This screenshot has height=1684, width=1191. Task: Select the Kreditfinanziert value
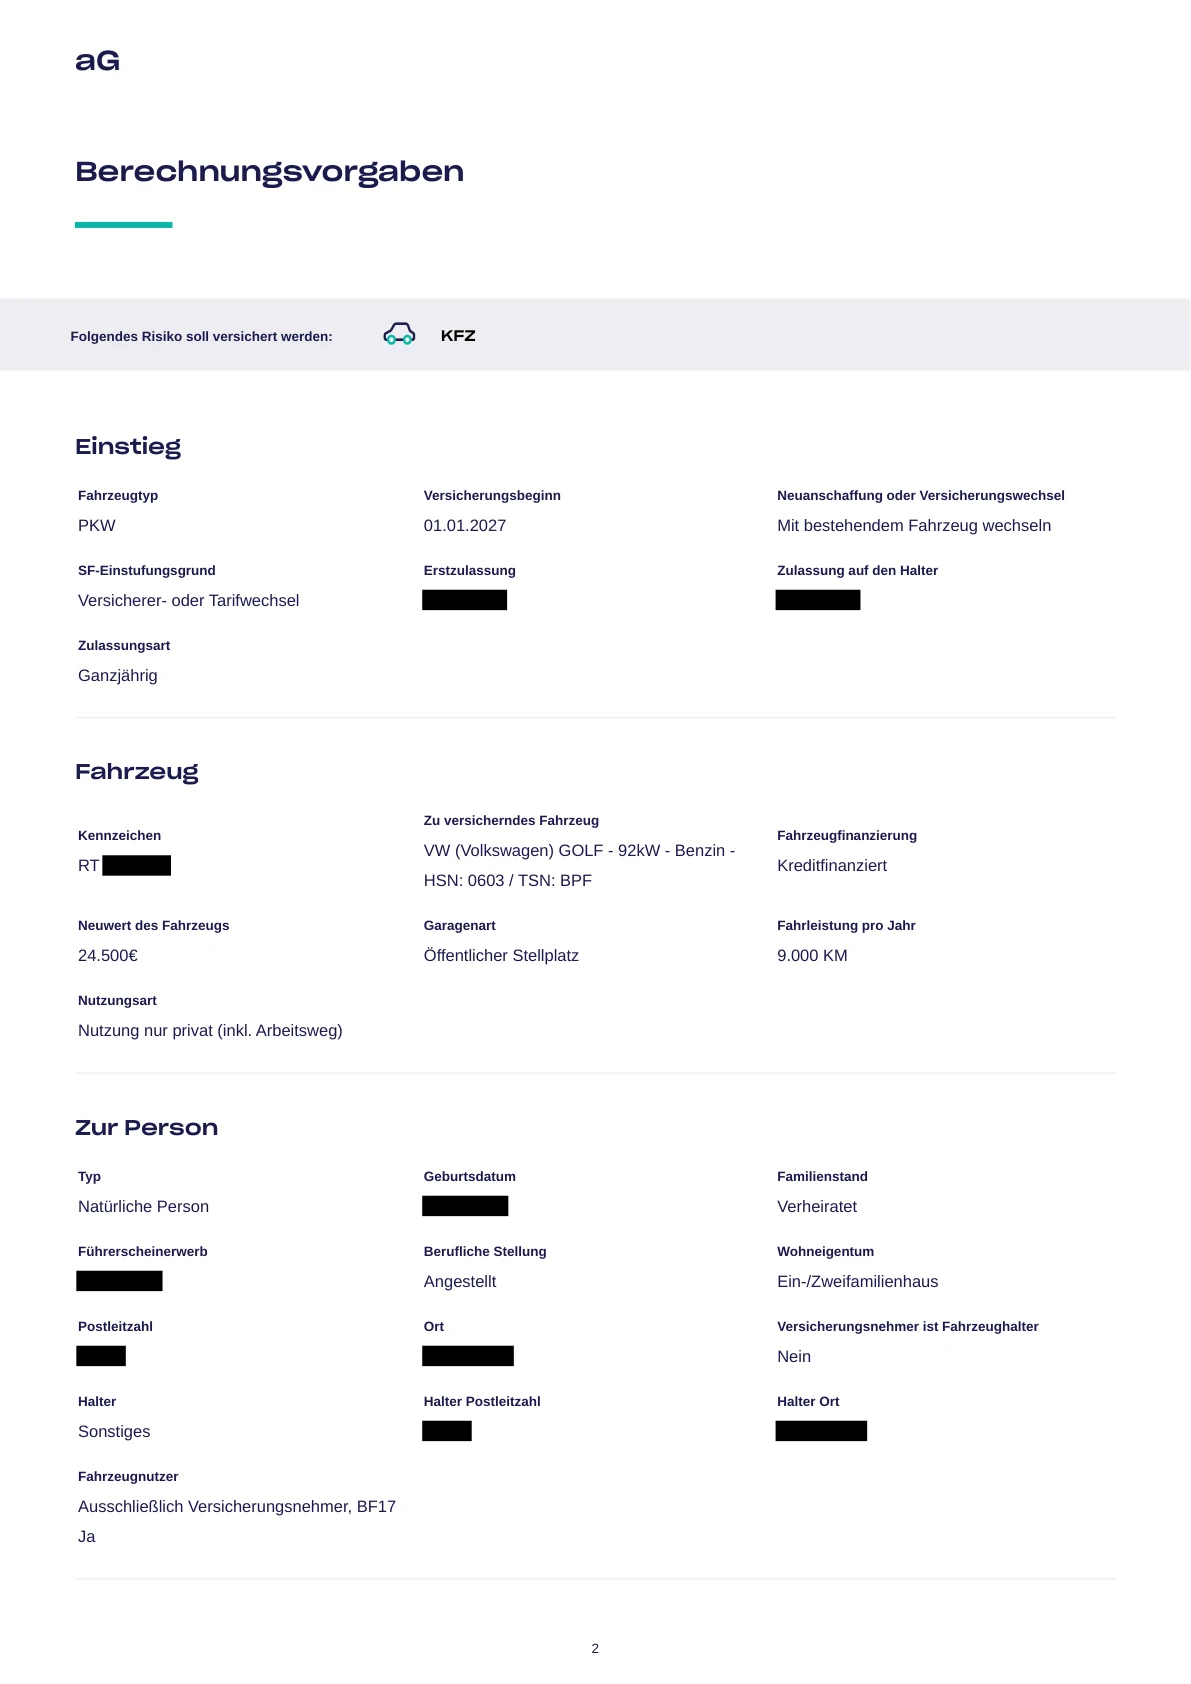(832, 866)
